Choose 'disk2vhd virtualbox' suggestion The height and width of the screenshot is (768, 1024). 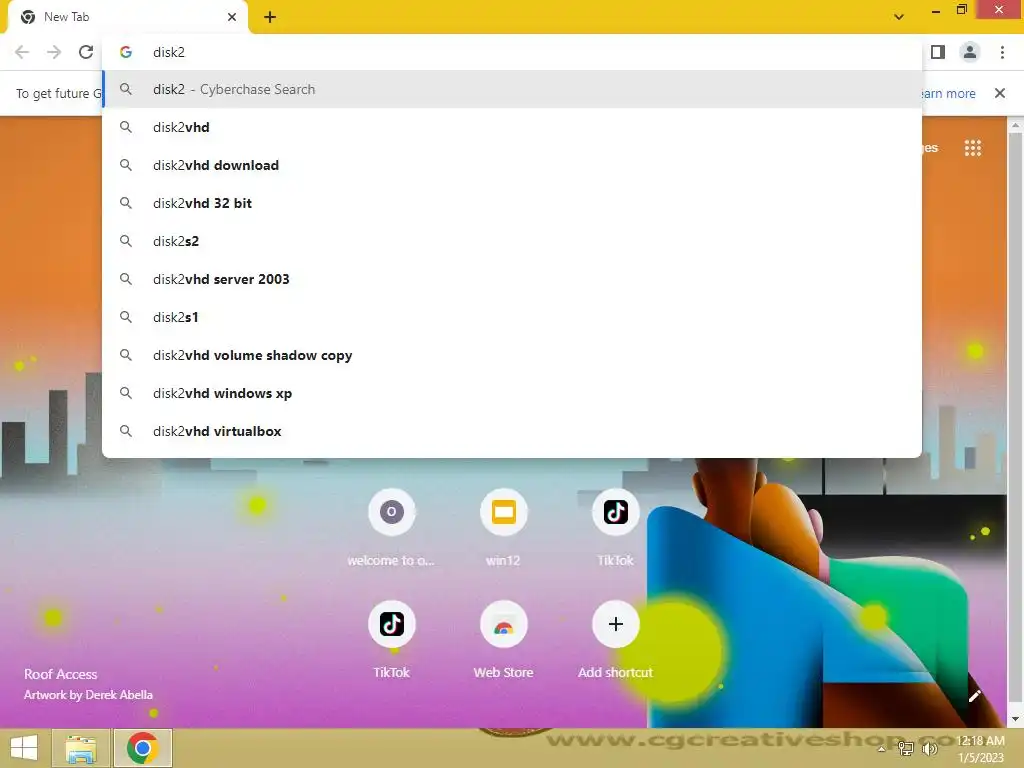tap(512, 431)
